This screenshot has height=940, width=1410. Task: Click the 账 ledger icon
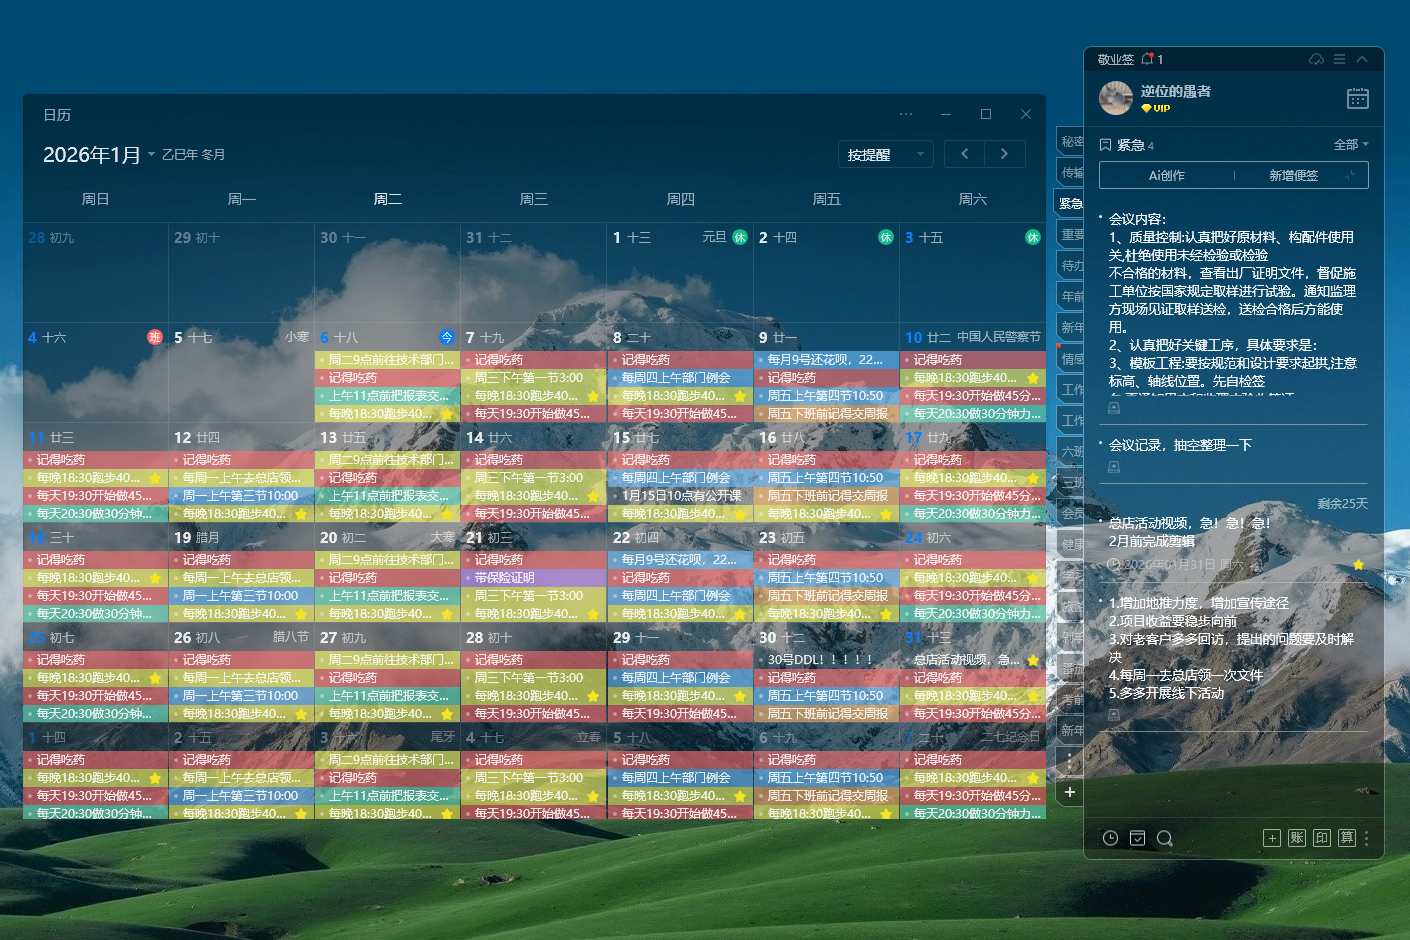[x=1297, y=838]
